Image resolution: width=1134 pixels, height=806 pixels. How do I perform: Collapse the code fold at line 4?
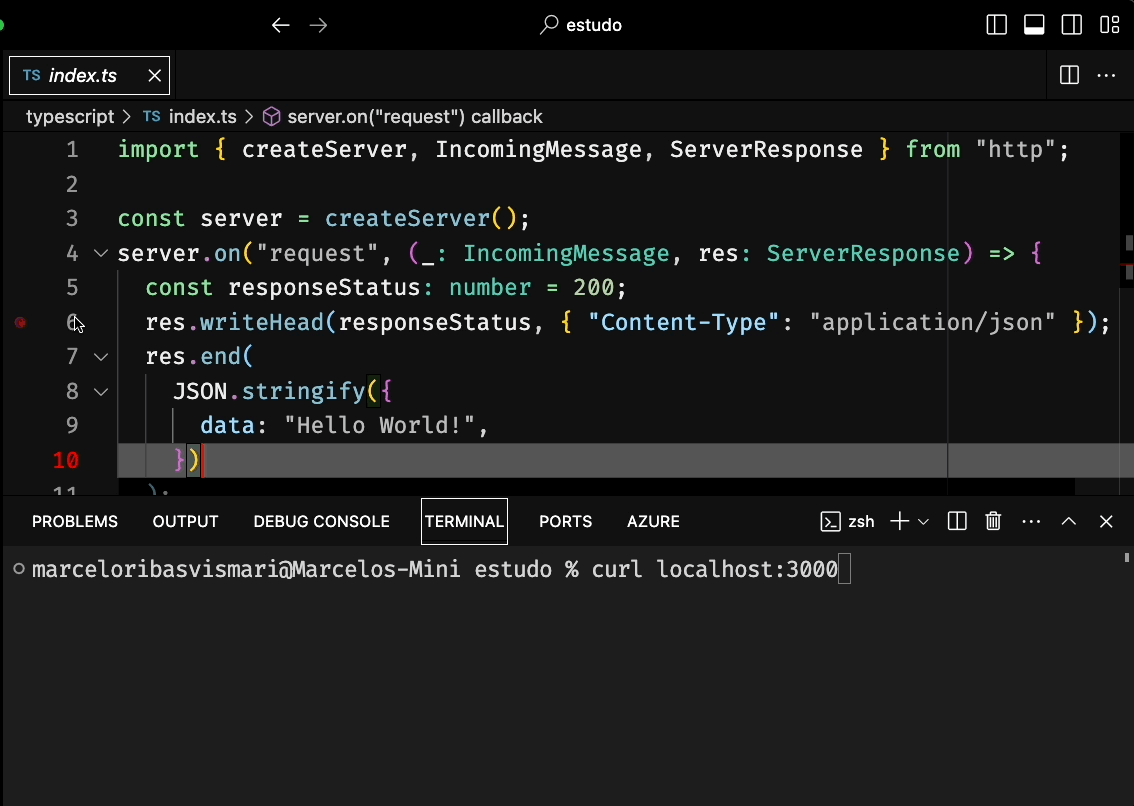point(101,253)
